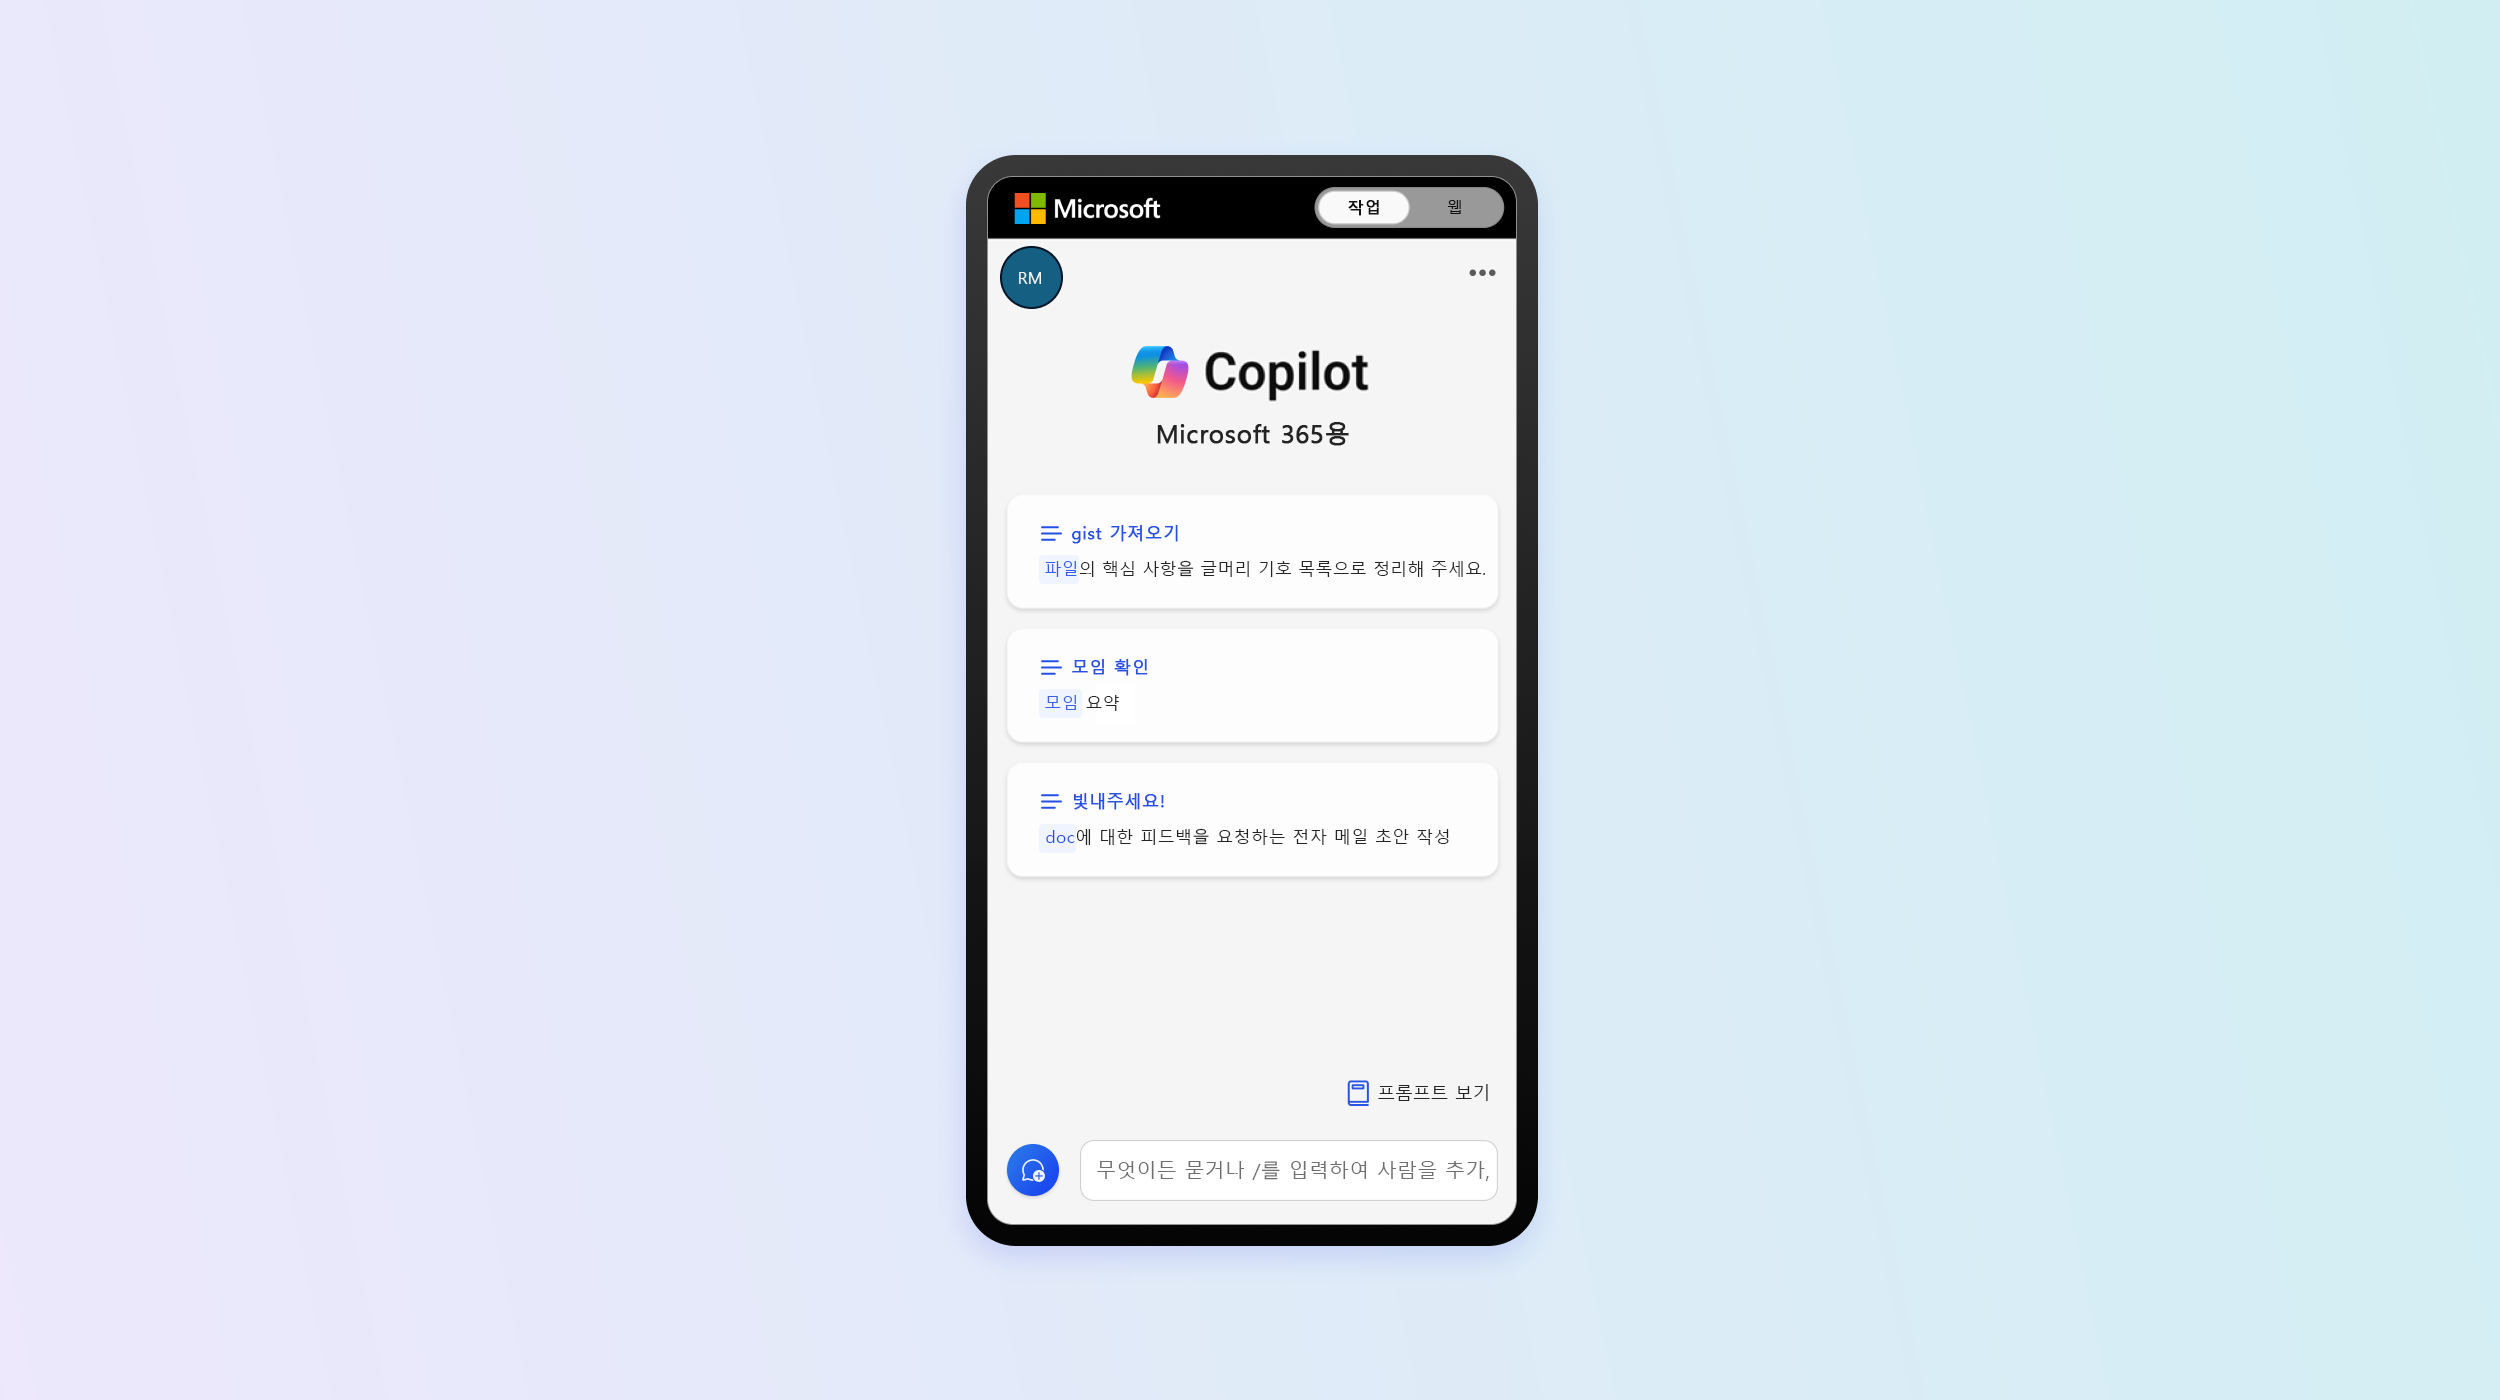2500x1400 pixels.
Task: Tap the chat input field
Action: (x=1288, y=1170)
